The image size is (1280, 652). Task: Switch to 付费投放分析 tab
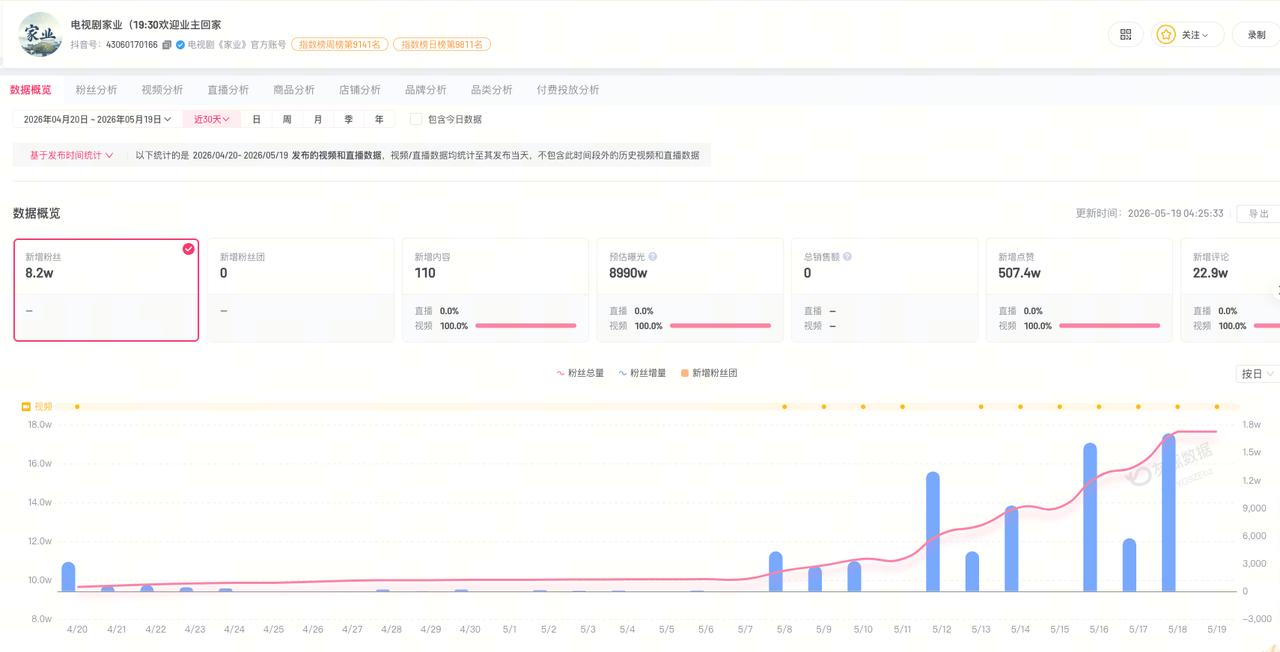568,90
